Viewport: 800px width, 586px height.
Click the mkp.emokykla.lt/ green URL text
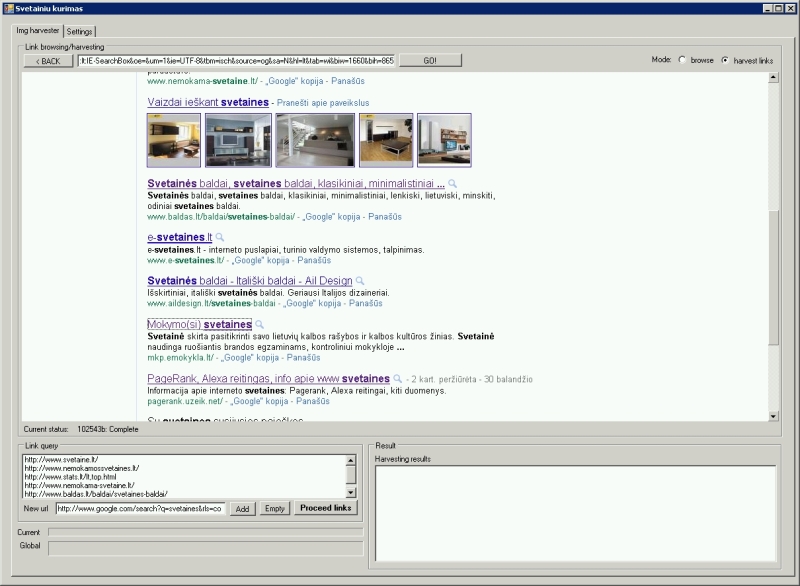[x=181, y=358]
